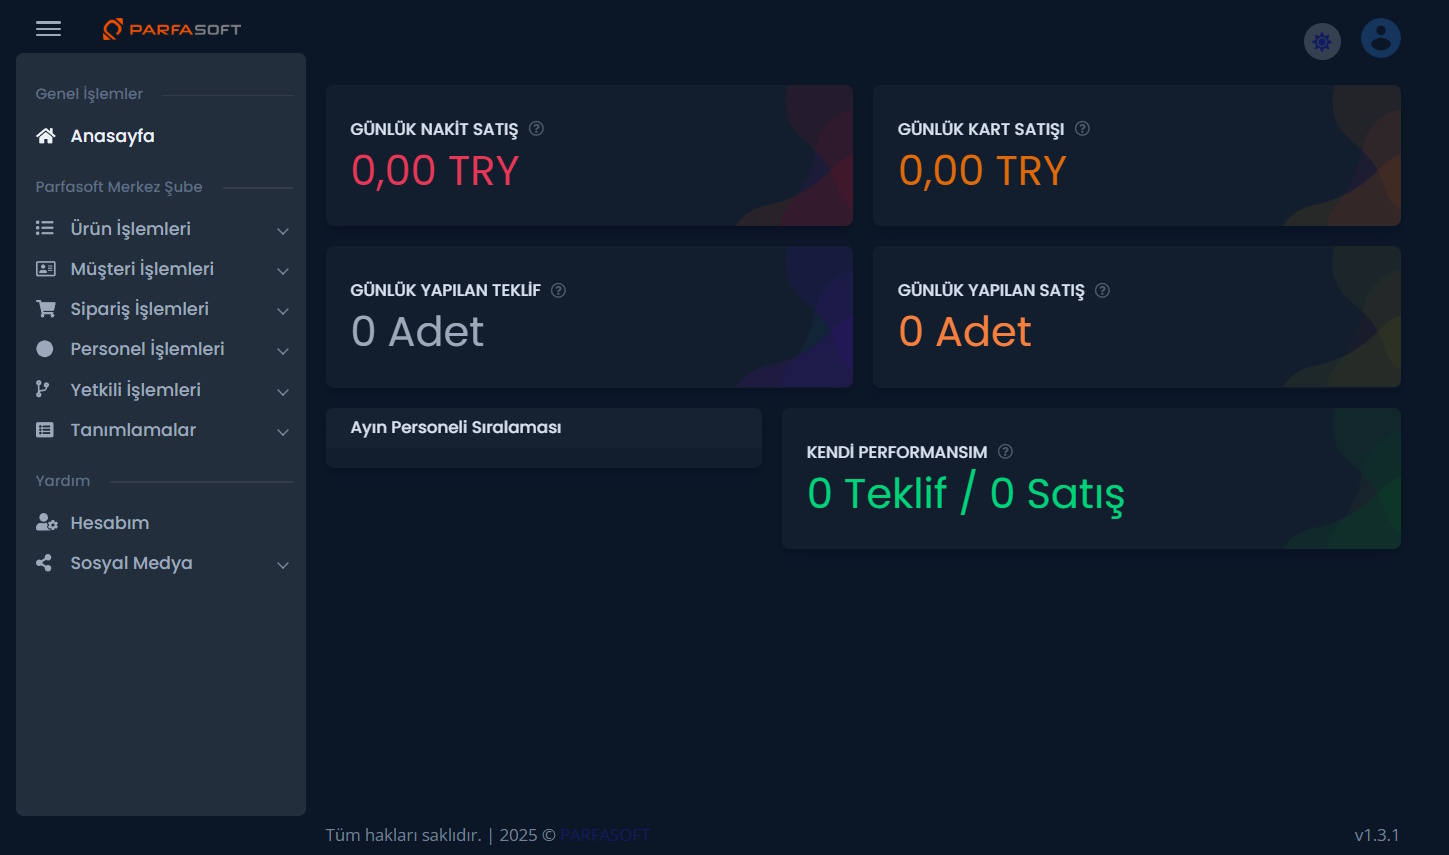Click help icon beside Günlük Nakit Satış
Viewport: 1449px width, 855px height.
pyautogui.click(x=537, y=128)
